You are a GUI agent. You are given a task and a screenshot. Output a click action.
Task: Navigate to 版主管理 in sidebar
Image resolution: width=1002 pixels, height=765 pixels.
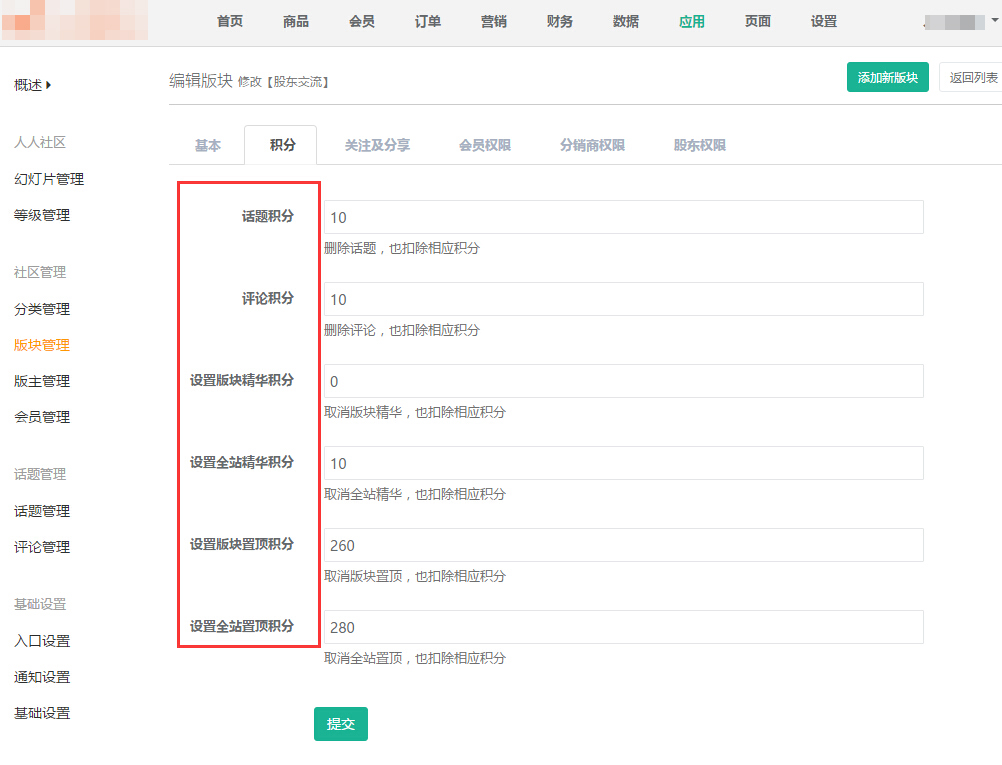[42, 381]
